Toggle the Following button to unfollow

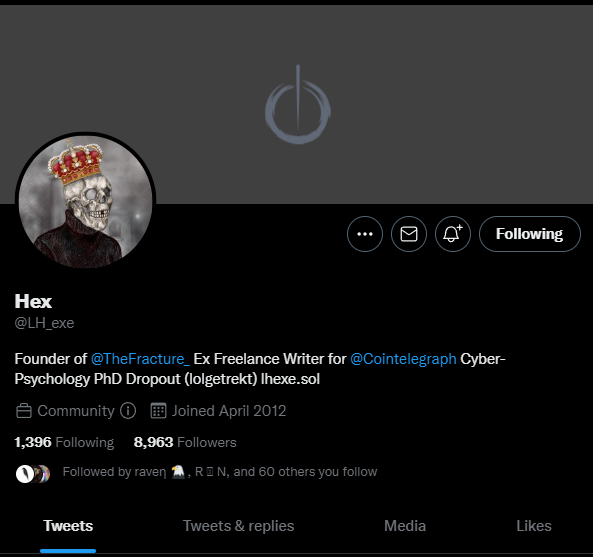(529, 234)
